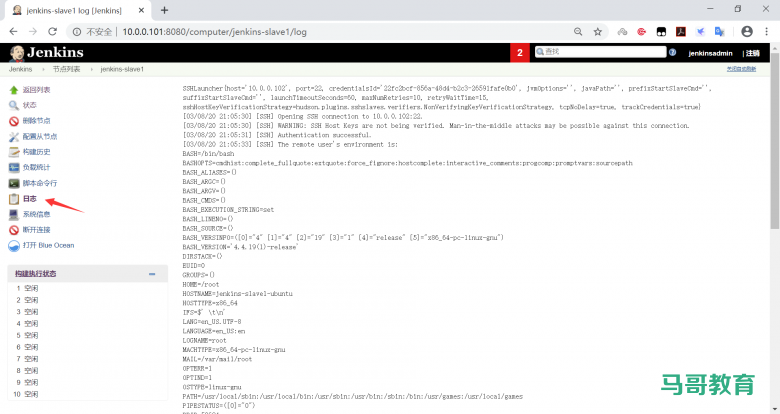Click the 删除节点 red prohibition icon

[14, 121]
